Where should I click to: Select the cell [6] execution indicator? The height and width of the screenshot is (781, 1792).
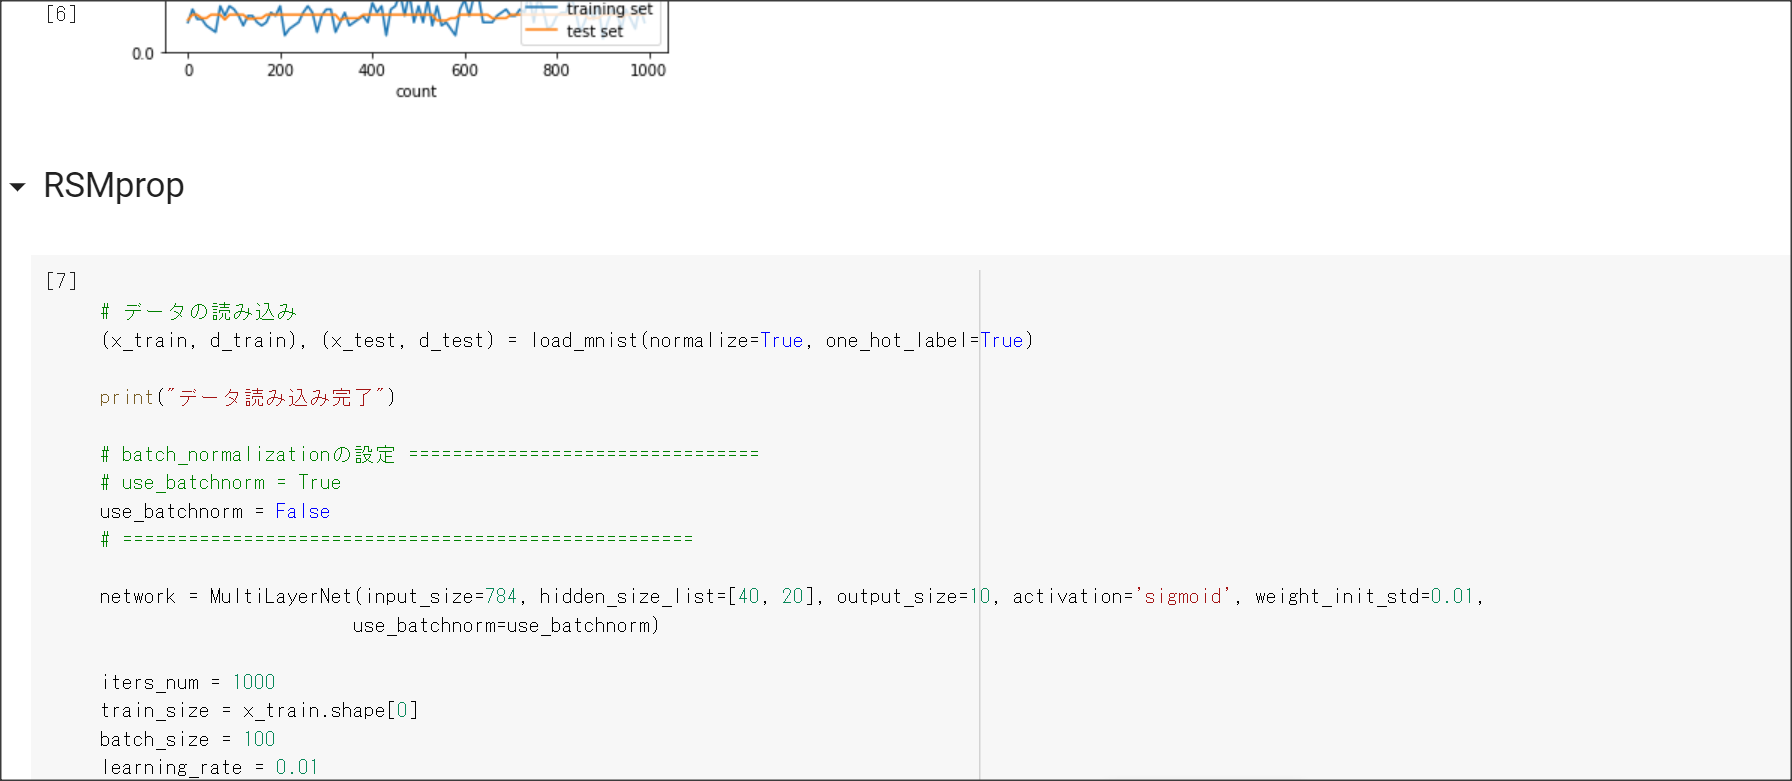(61, 13)
